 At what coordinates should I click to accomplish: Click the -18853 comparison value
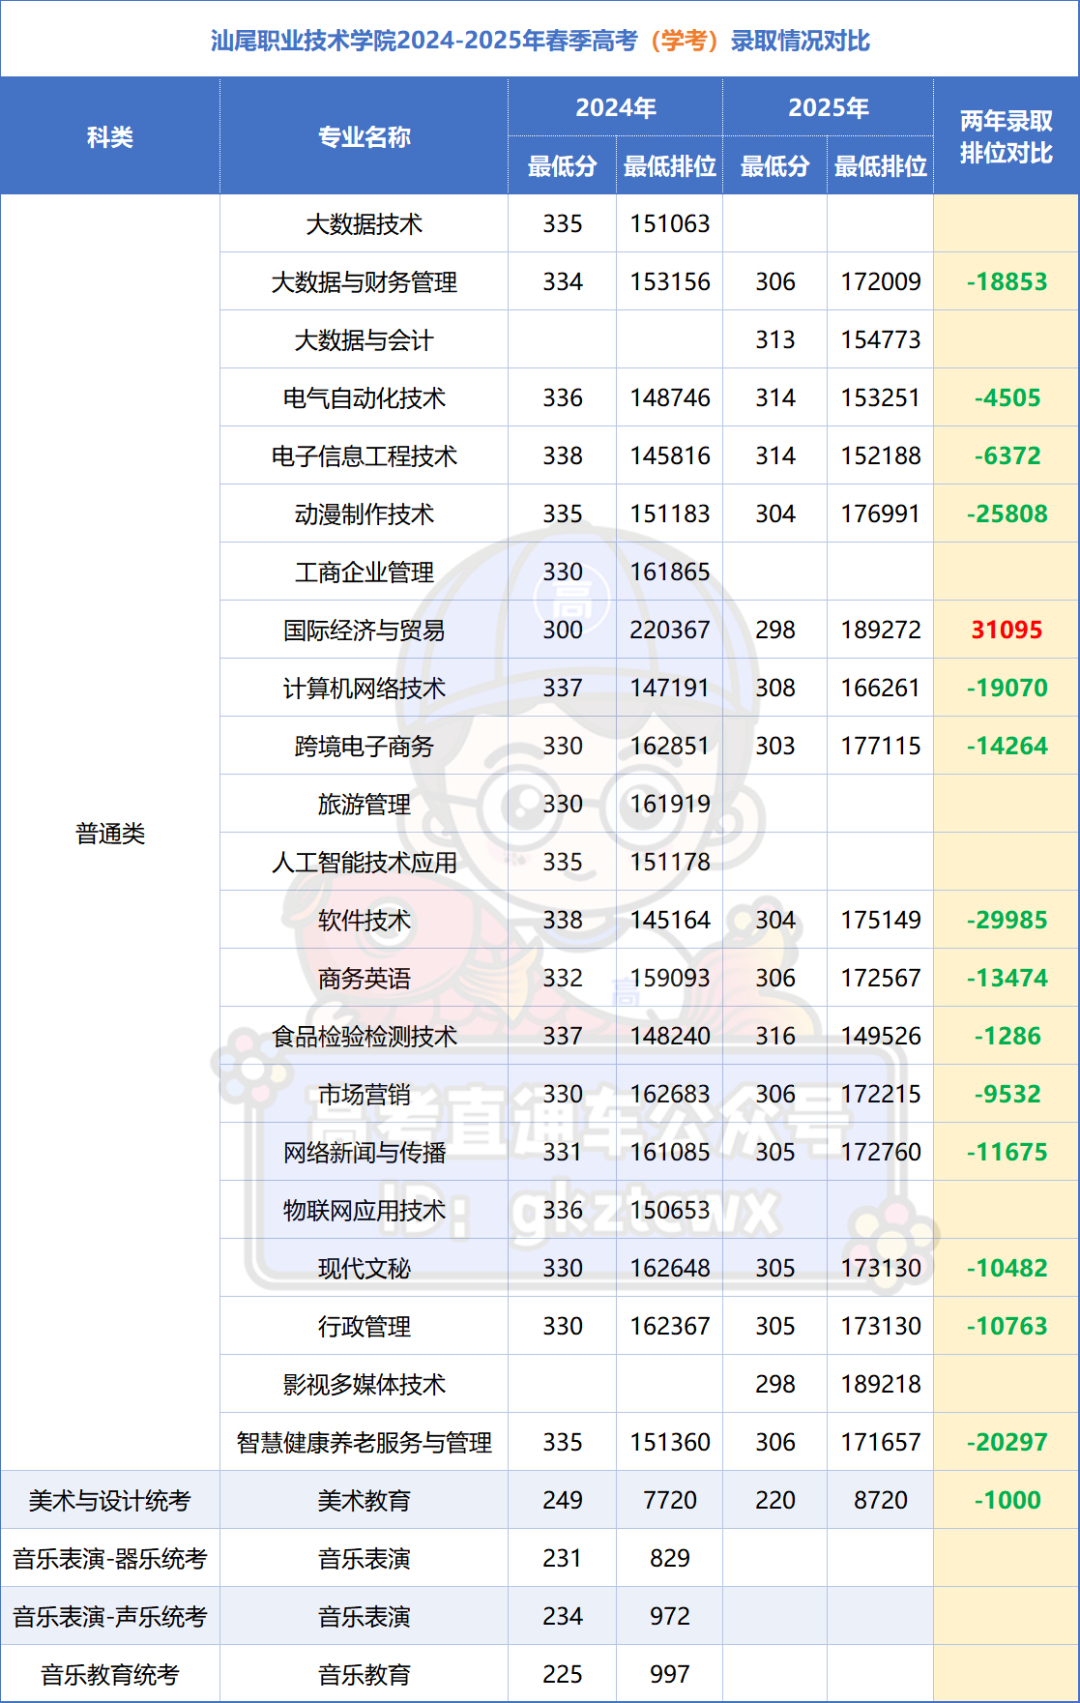pos(1006,282)
